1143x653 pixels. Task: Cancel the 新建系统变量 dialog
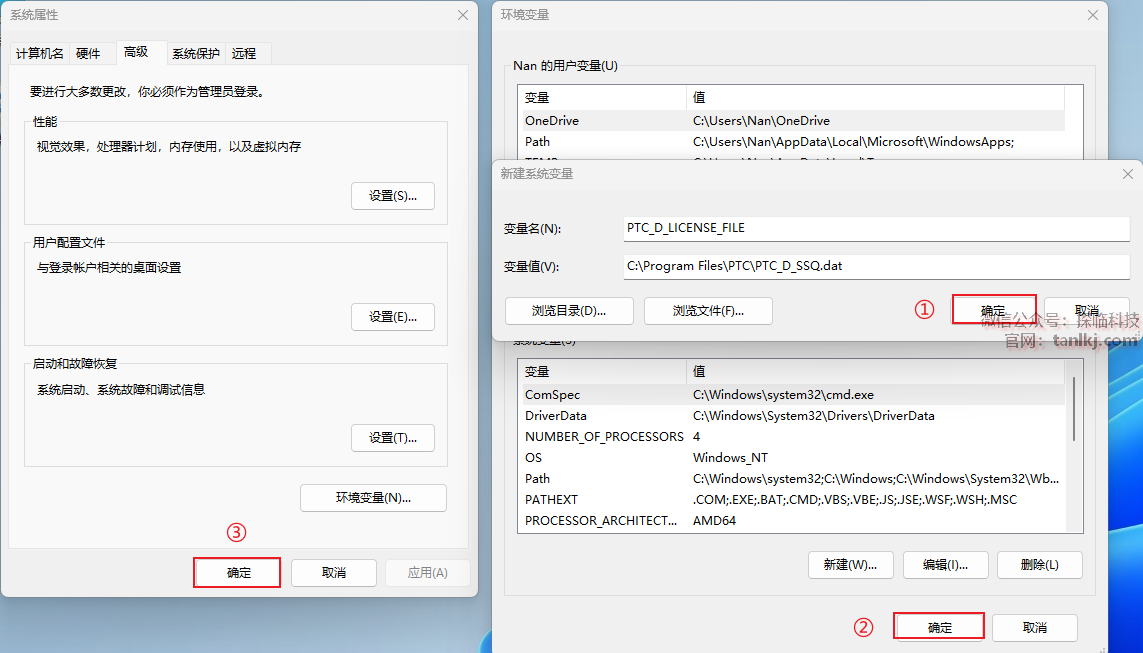coord(1087,311)
